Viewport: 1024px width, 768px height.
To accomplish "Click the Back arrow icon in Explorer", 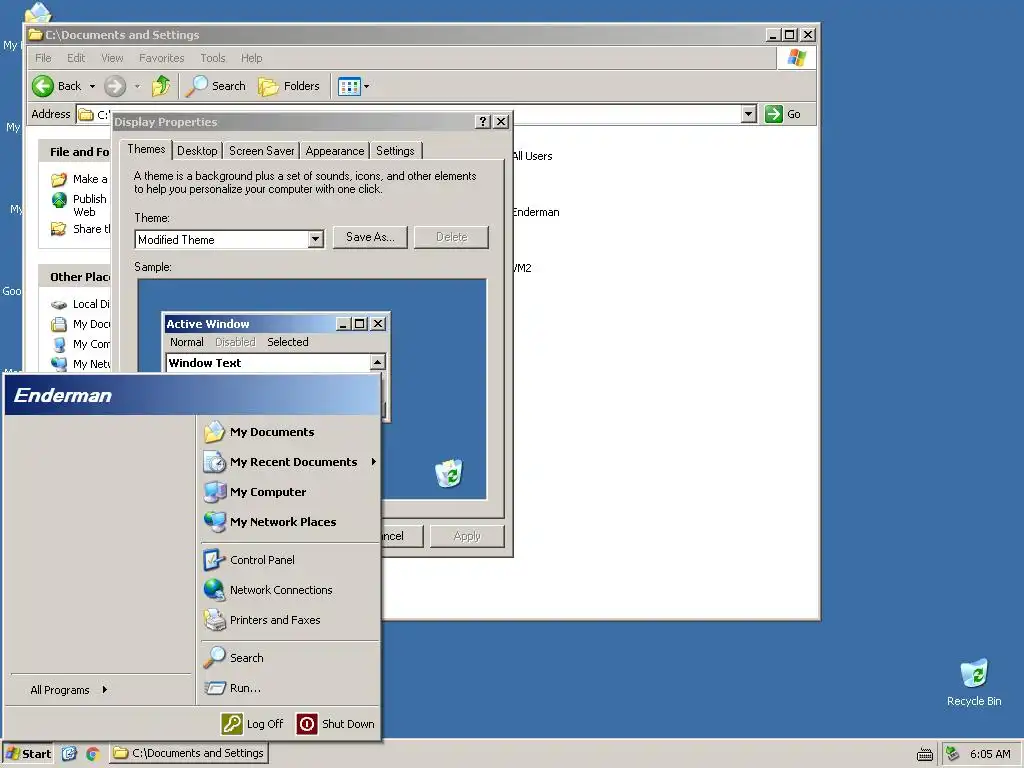I will [43, 86].
